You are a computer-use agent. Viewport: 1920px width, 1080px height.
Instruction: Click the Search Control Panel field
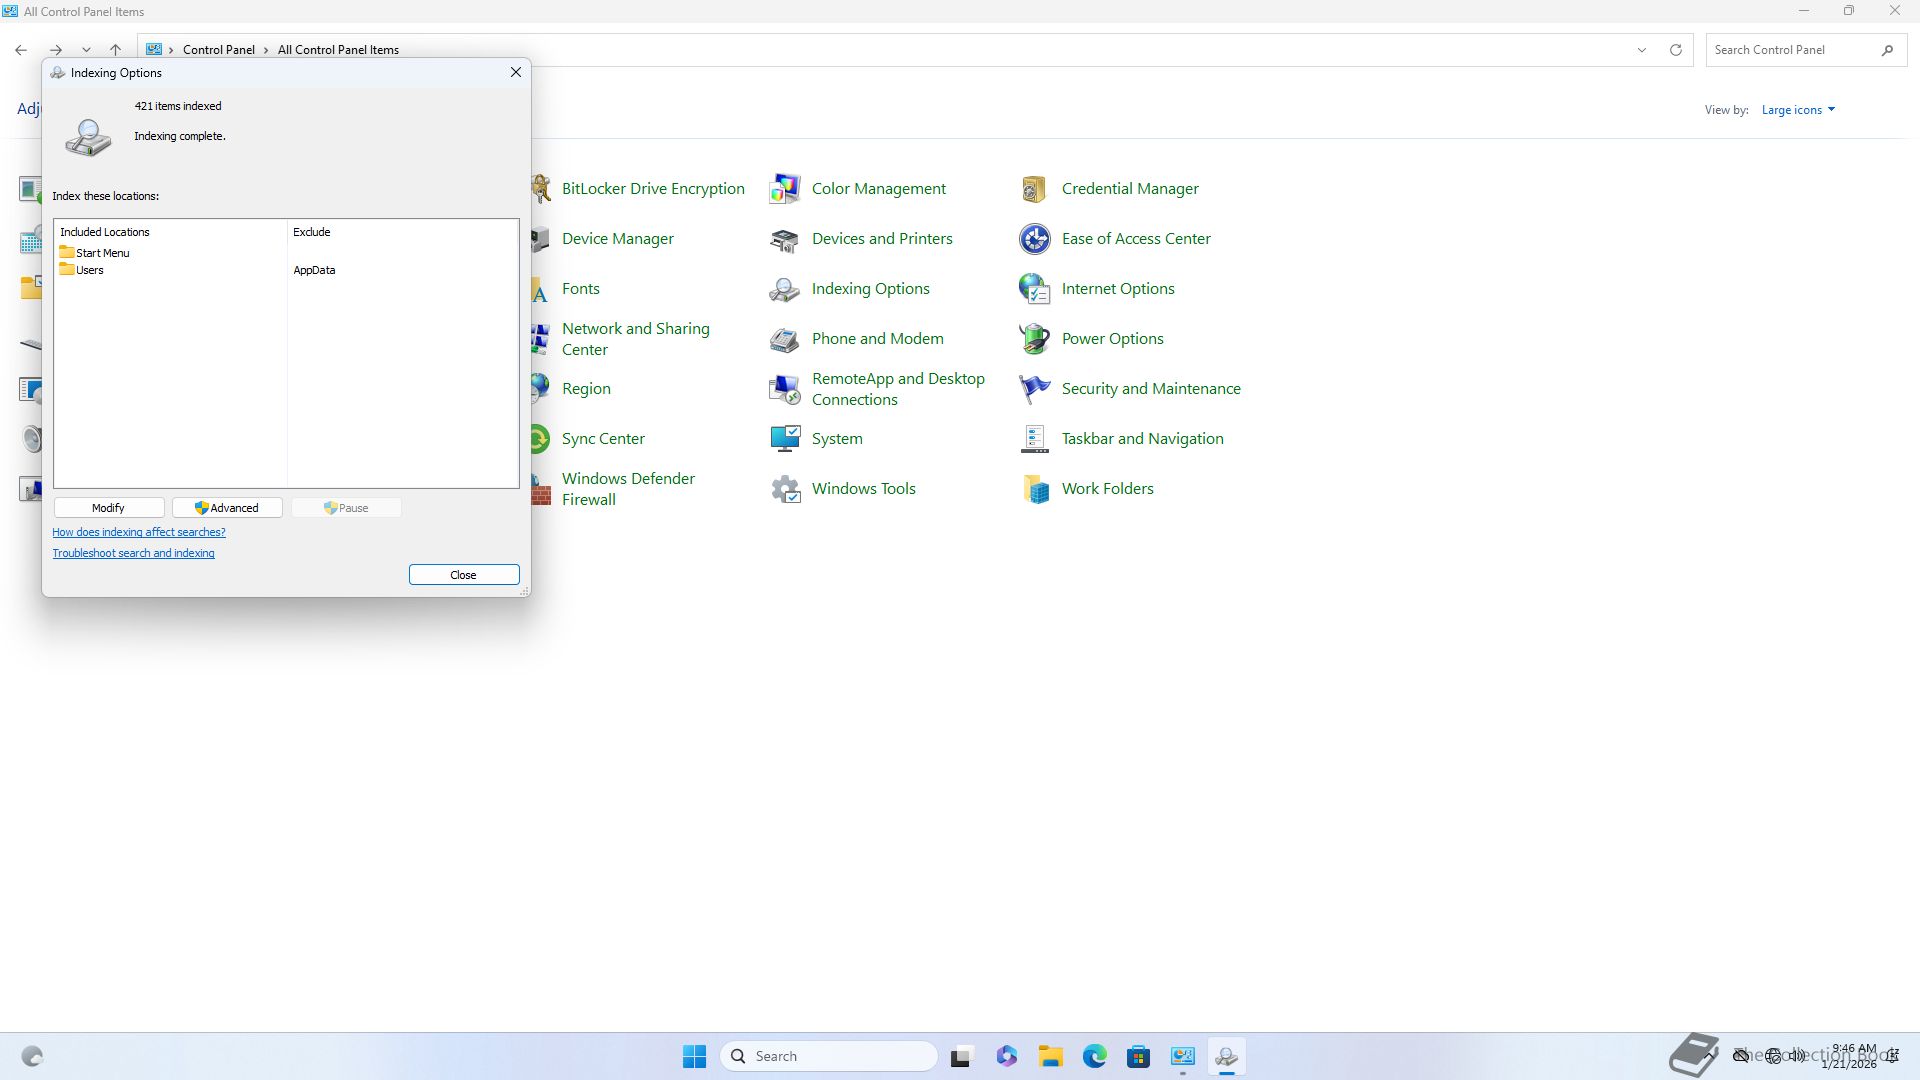point(1792,50)
